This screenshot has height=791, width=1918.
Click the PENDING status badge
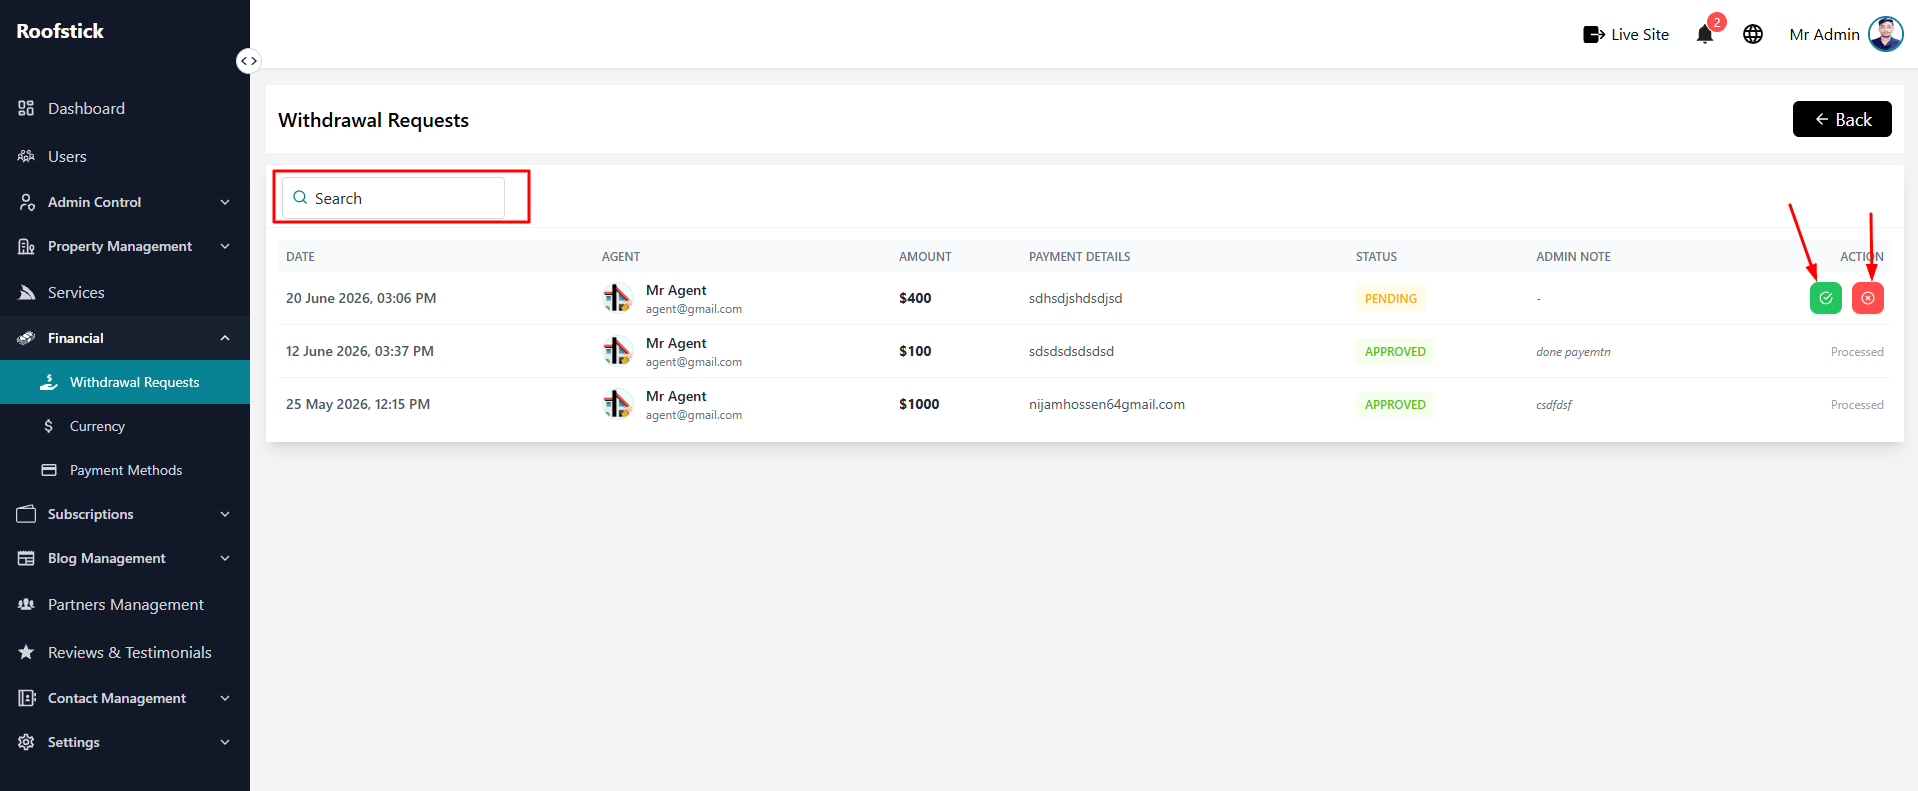[x=1390, y=298]
